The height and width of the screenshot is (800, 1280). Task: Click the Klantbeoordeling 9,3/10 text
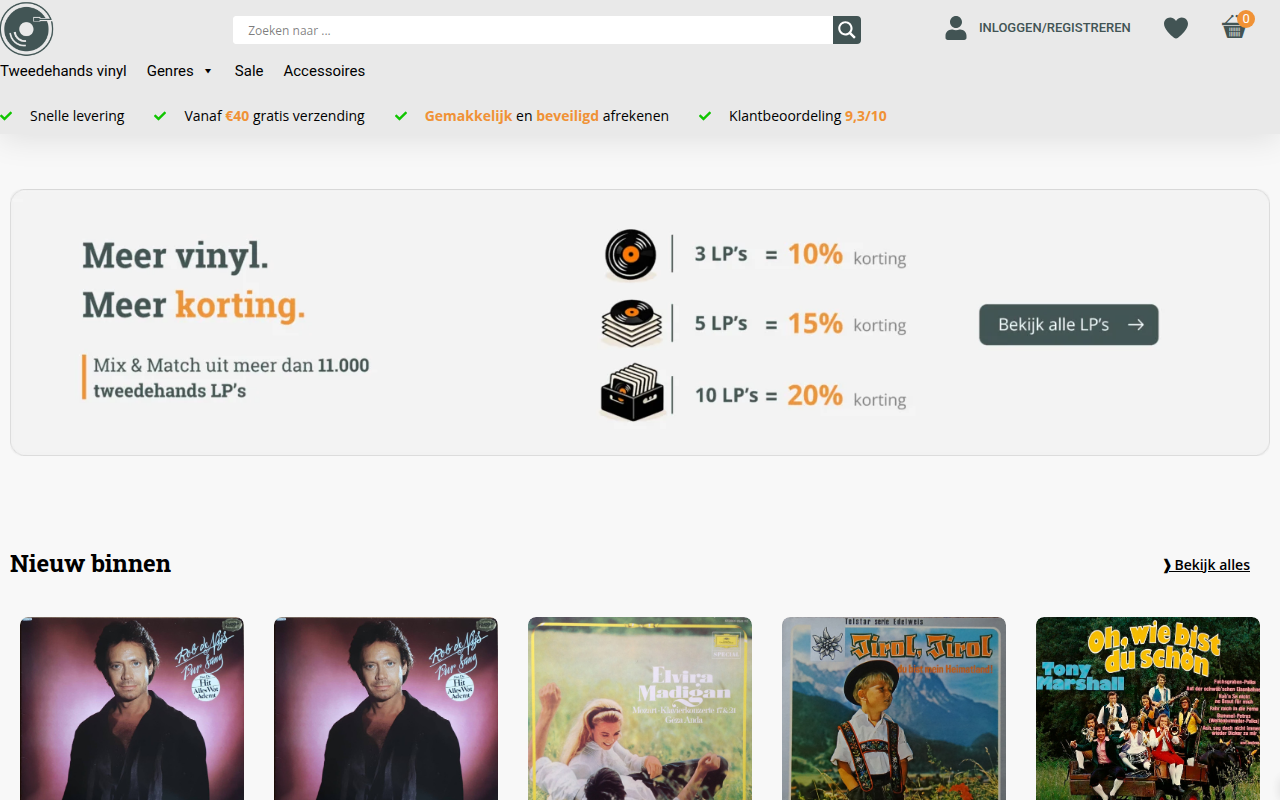tap(808, 116)
